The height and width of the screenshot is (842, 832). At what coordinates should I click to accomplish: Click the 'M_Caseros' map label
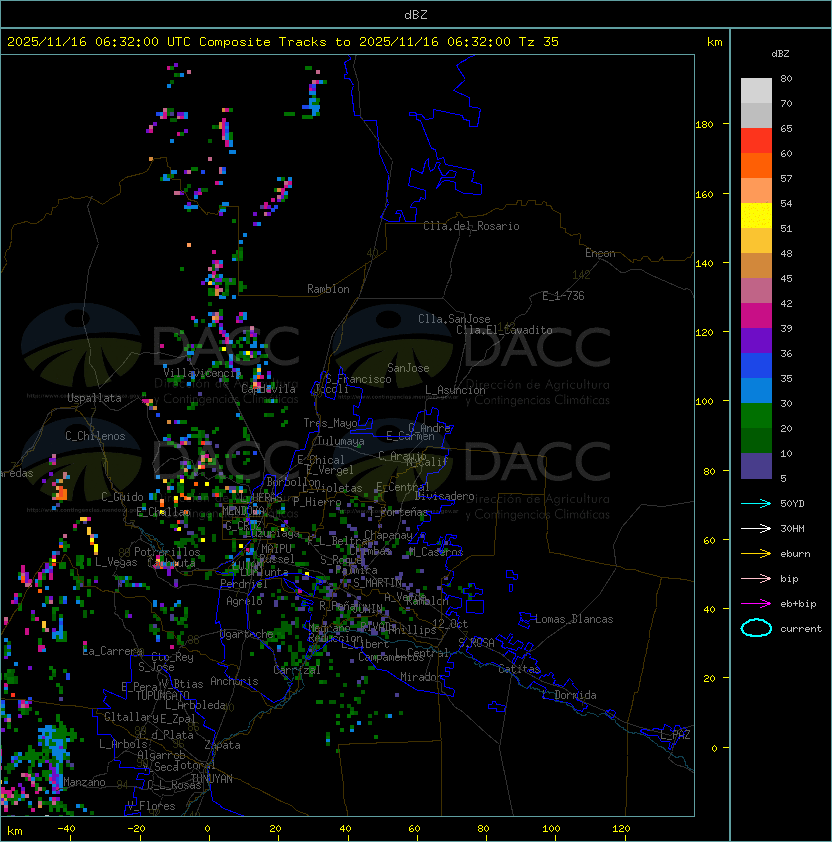point(436,551)
